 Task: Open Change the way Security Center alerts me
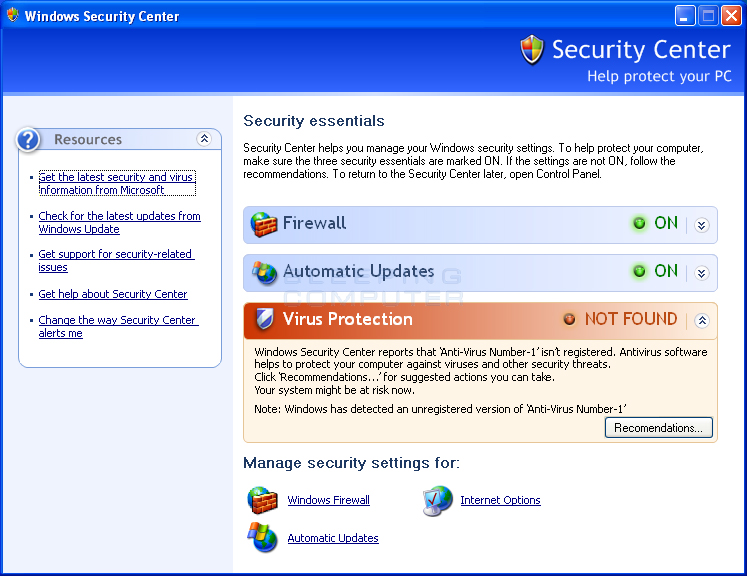118,326
